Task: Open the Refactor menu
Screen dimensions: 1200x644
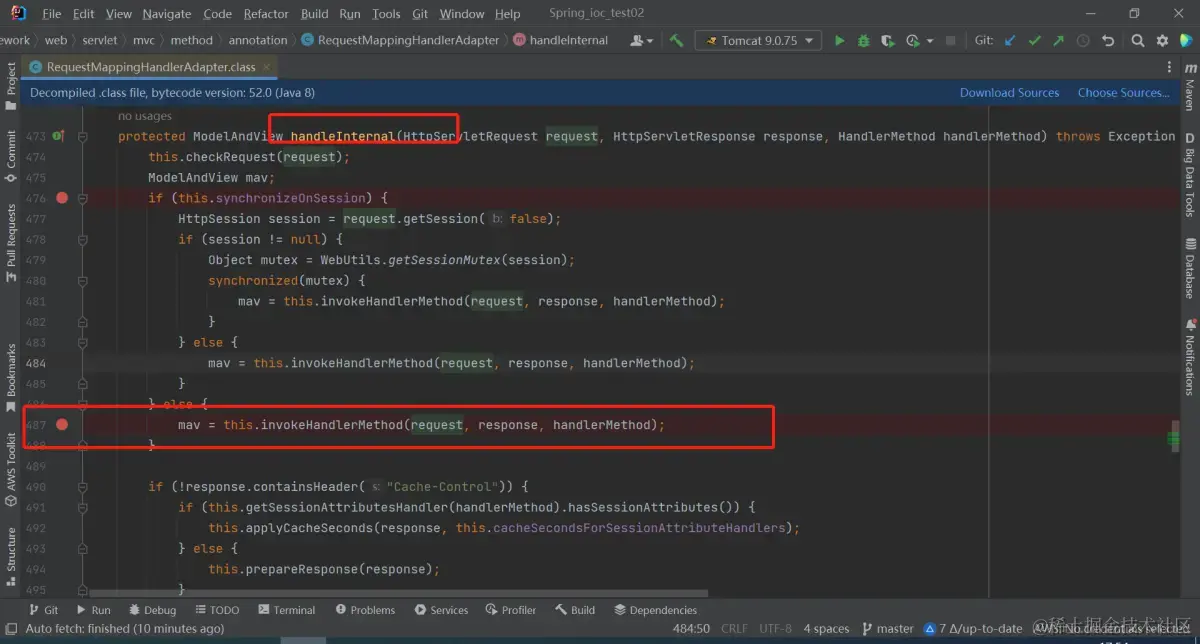Action: [x=265, y=14]
